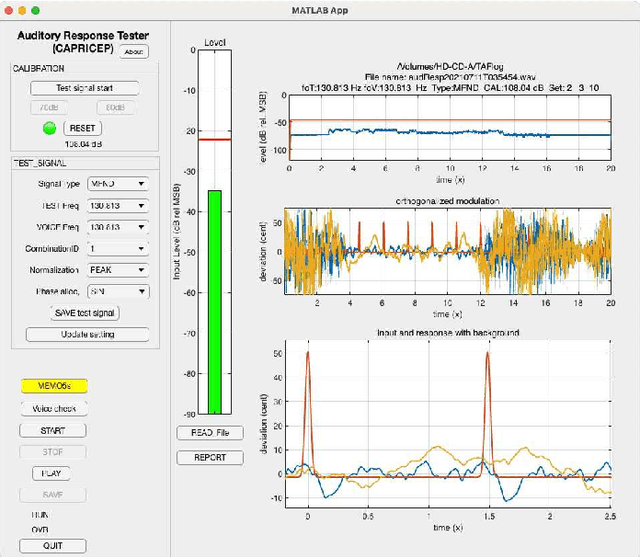Image resolution: width=640 pixels, height=557 pixels.
Task: Expand the CombinationID dropdown
Action: 117,248
